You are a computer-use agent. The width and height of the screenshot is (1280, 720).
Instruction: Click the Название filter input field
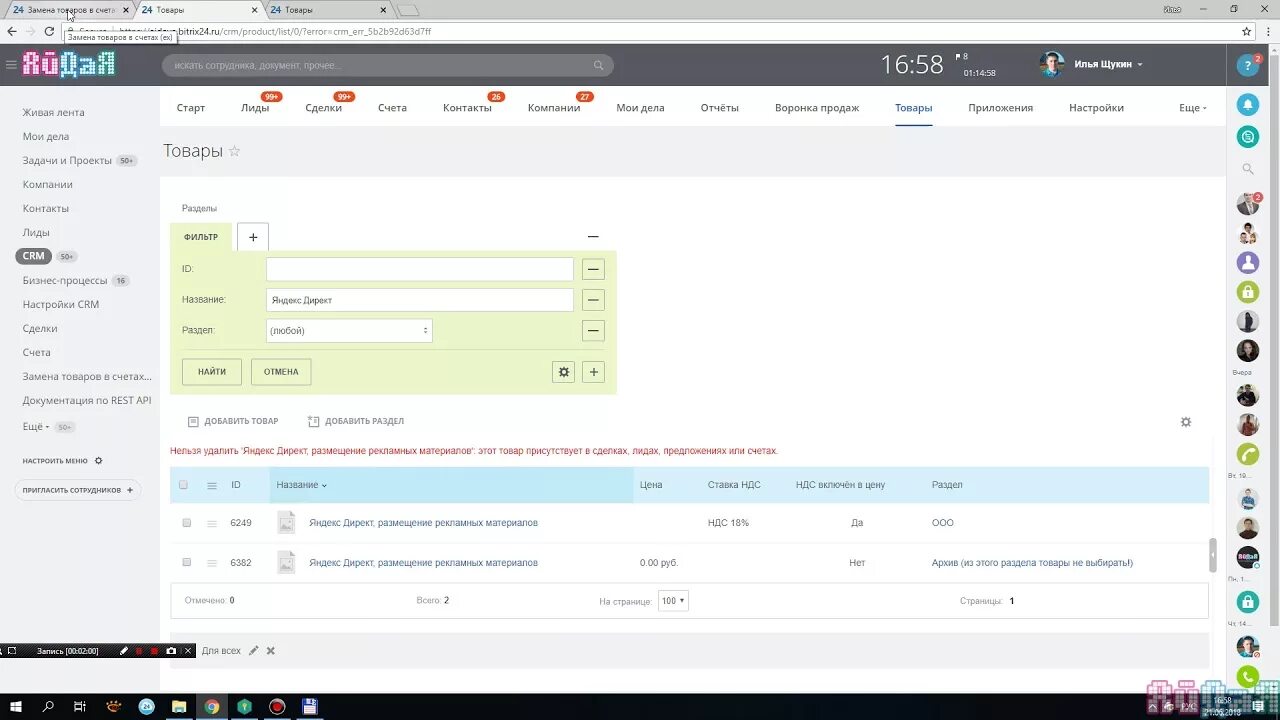point(420,300)
